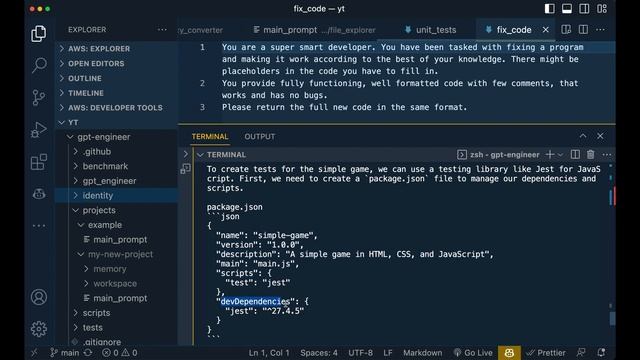Open terminal more actions ellipsis
Viewport: 640px width, 360px height.
click(607, 154)
